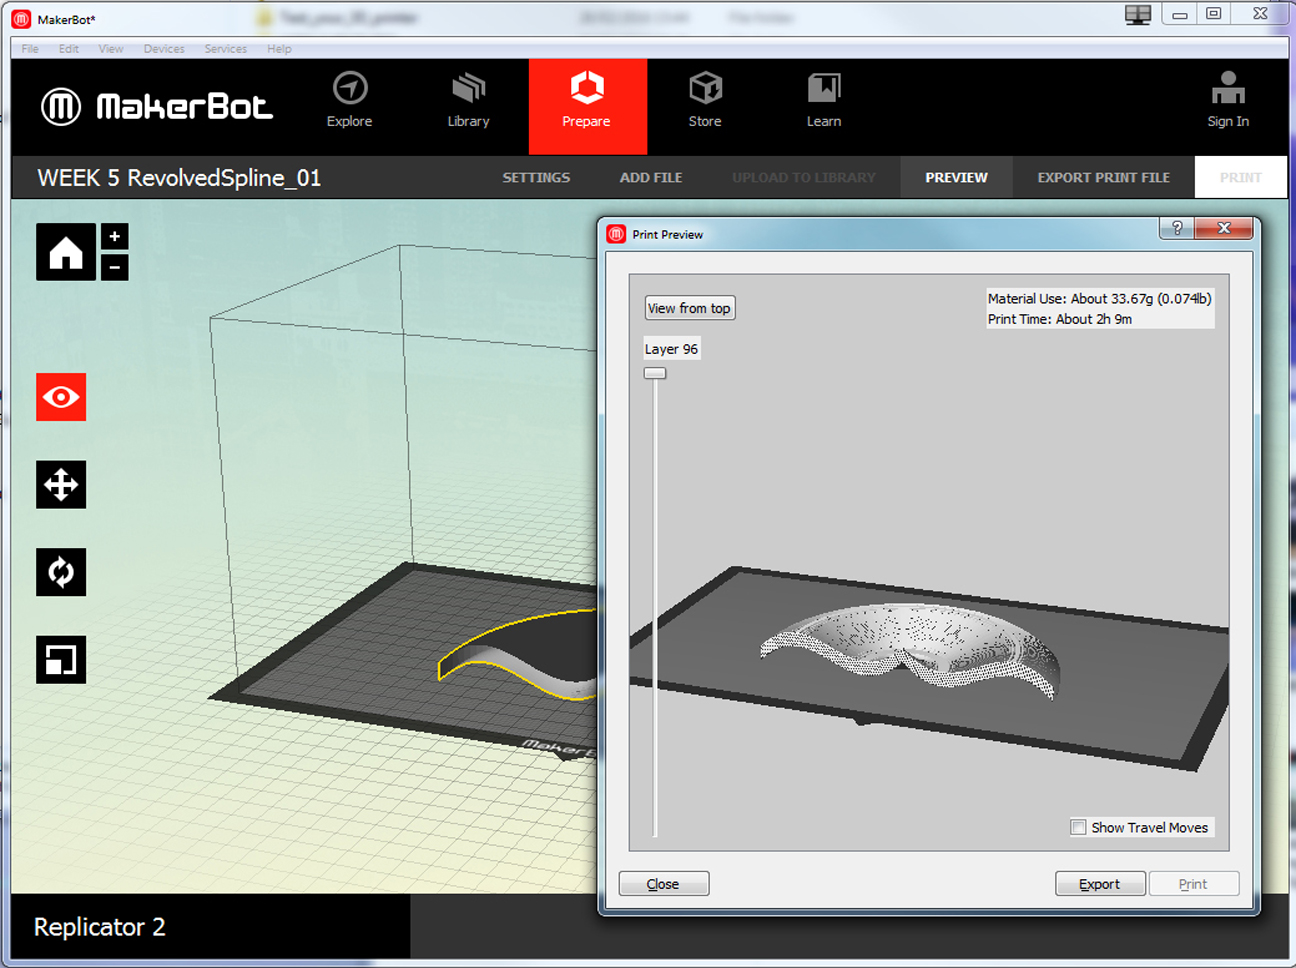Open the Devices menu
Viewport: 1296px width, 968px height.
[x=164, y=48]
